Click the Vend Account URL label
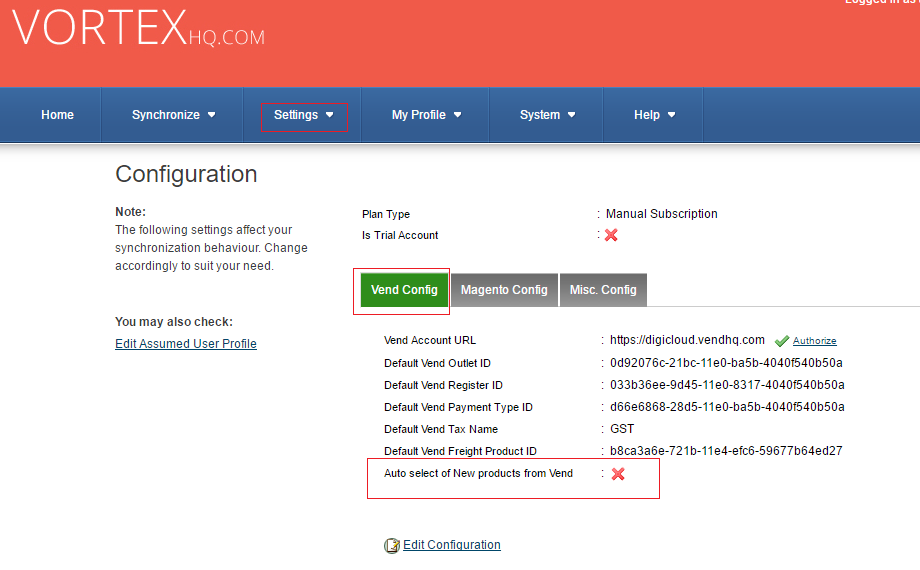This screenshot has width=920, height=570. pos(429,340)
